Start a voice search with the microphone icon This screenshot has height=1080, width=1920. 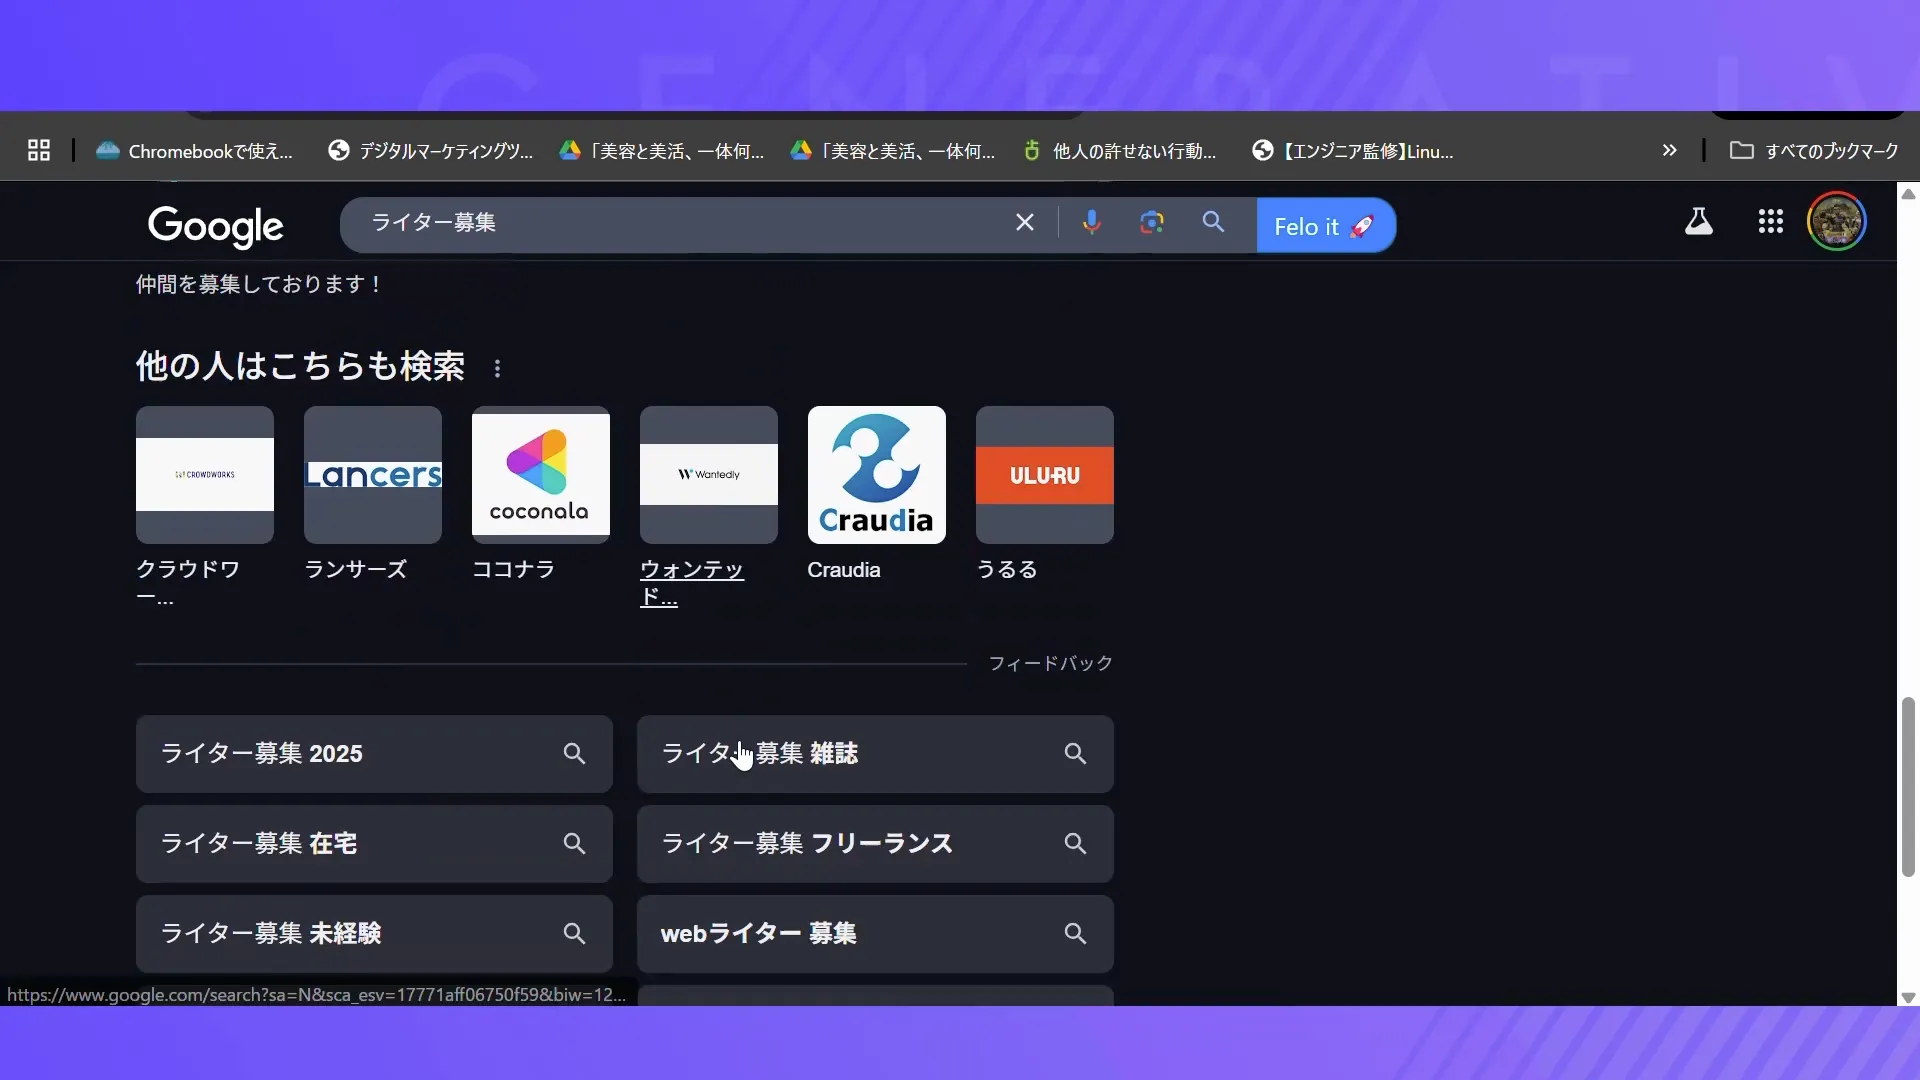pos(1092,222)
